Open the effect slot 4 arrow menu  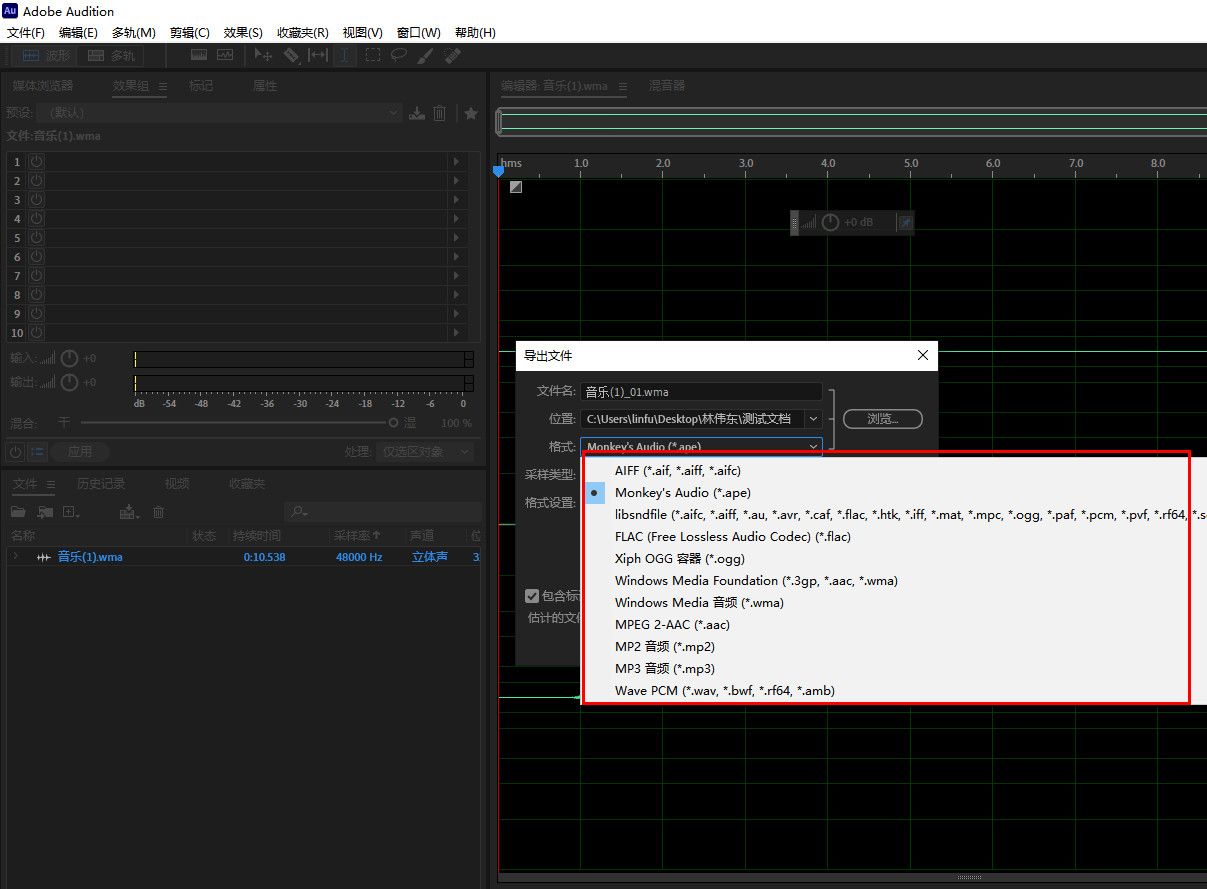click(457, 218)
